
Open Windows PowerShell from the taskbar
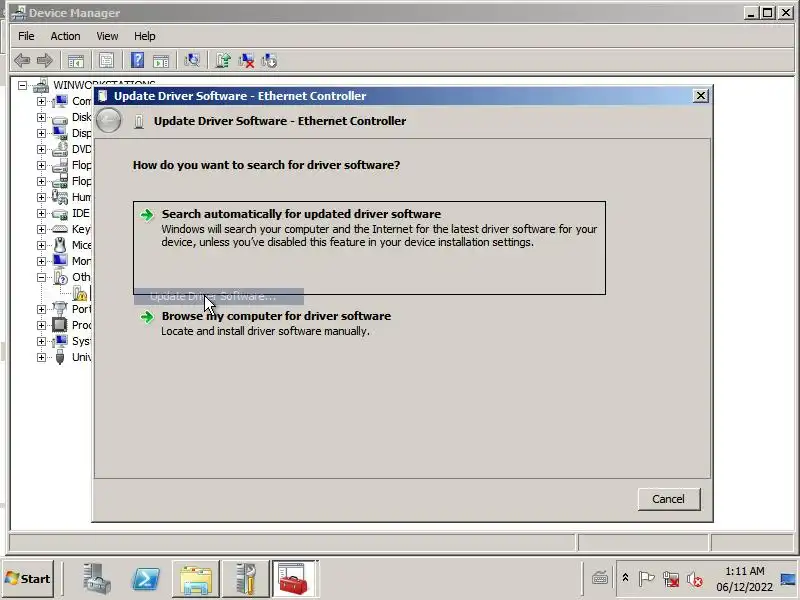pos(146,579)
